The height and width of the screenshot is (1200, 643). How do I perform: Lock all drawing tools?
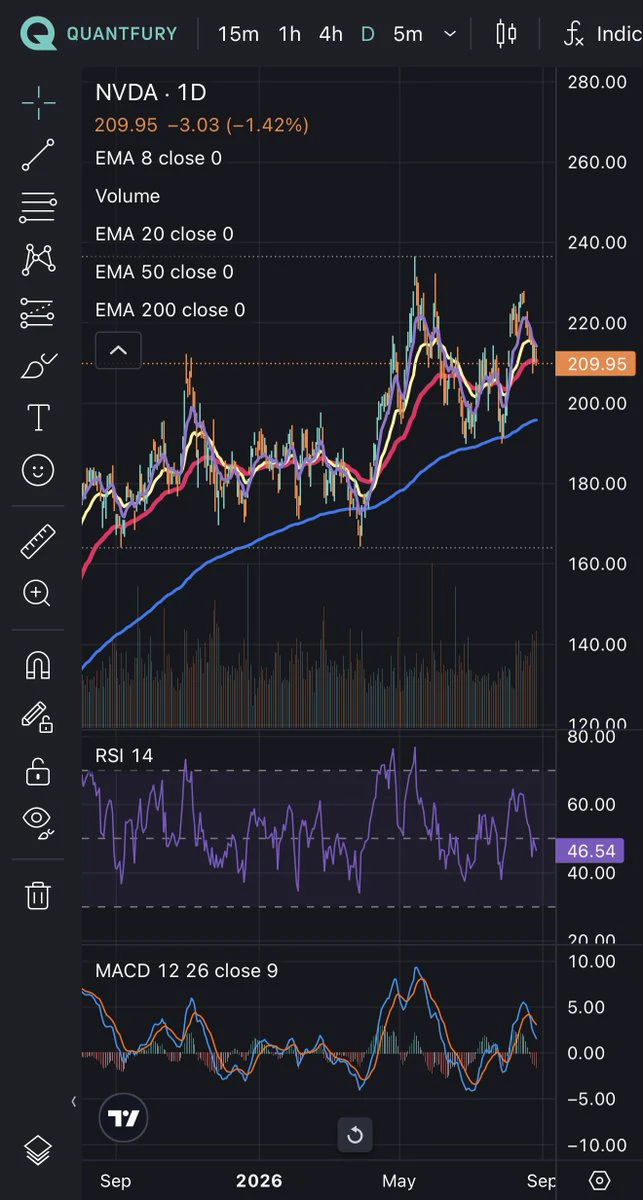38,771
